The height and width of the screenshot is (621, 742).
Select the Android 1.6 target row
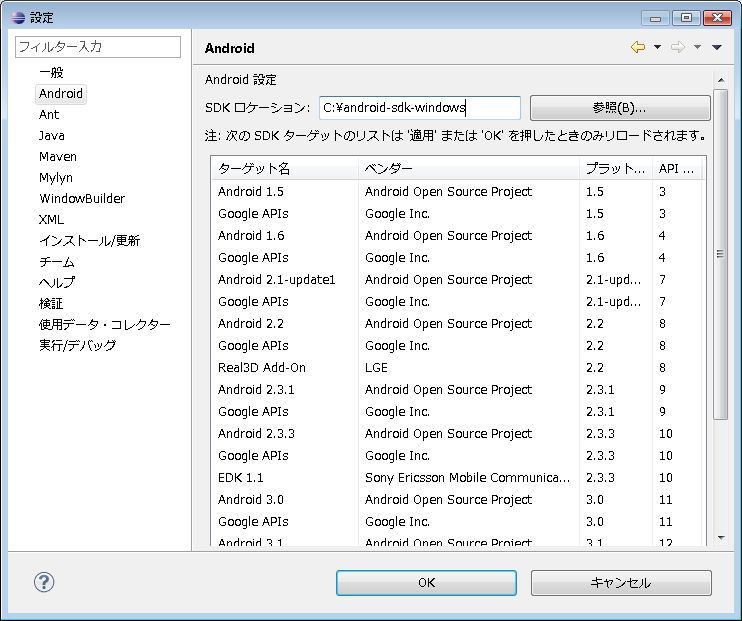[x=458, y=236]
